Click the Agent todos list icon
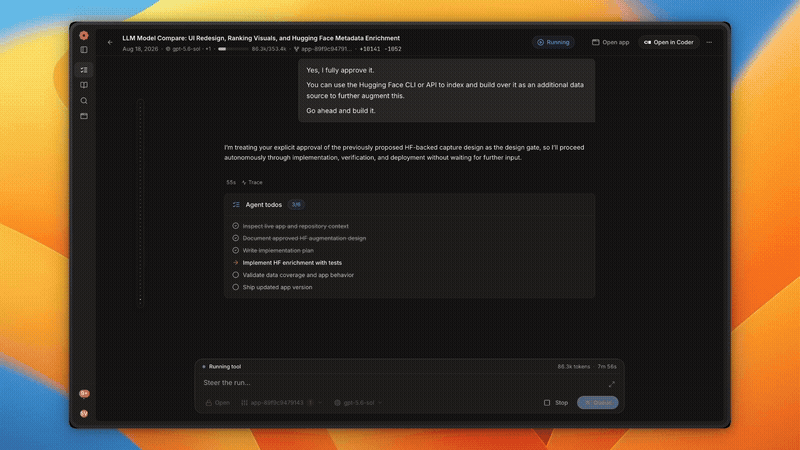The height and width of the screenshot is (450, 800). (236, 205)
